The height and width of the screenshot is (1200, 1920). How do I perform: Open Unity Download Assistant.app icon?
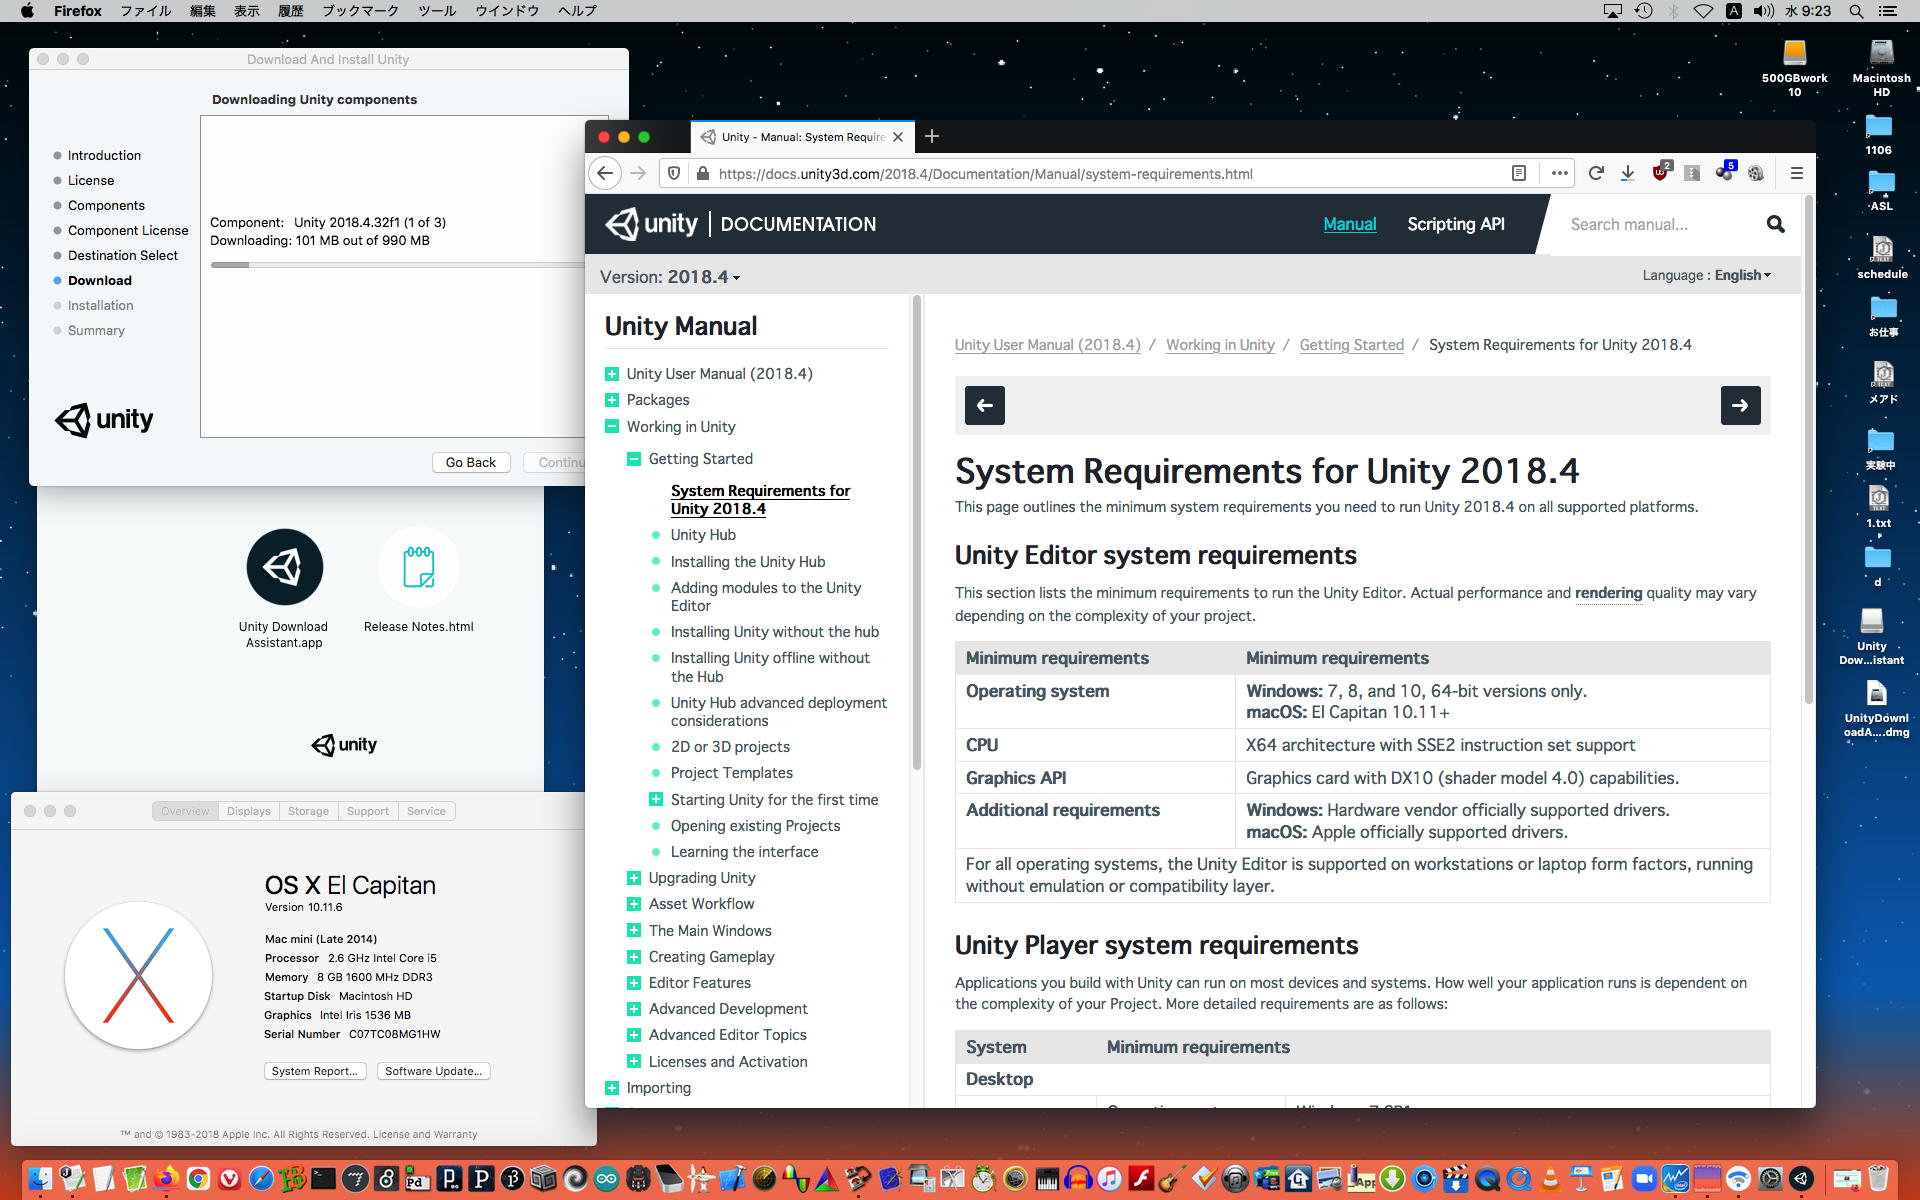click(284, 567)
